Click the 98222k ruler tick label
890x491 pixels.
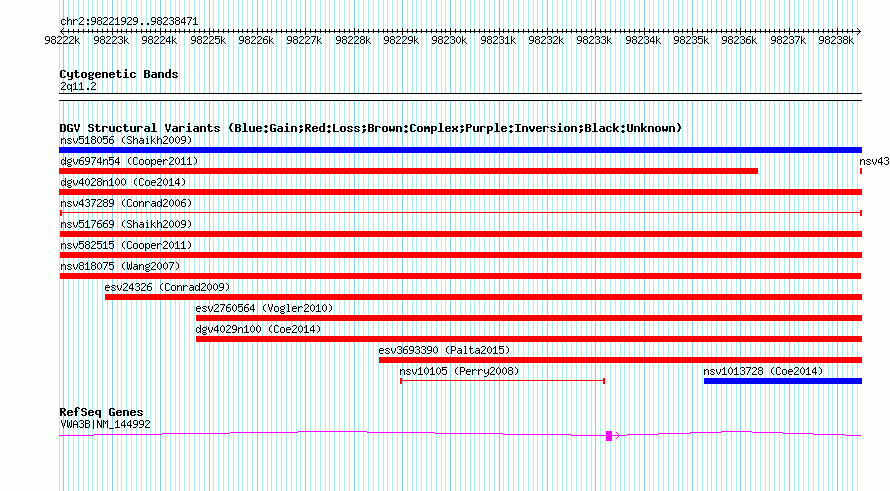62,40
